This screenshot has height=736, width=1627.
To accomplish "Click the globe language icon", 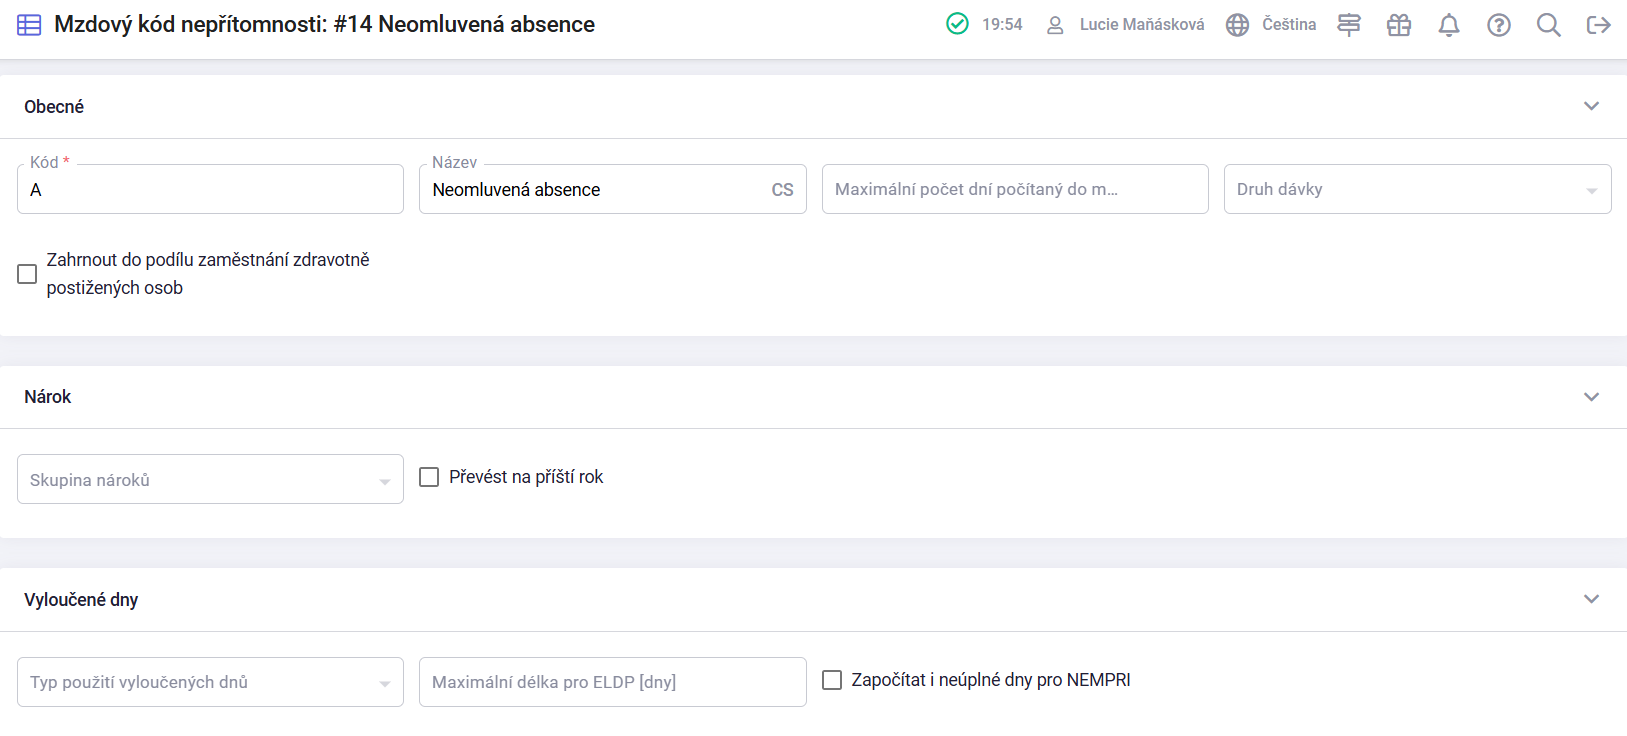I will pyautogui.click(x=1237, y=25).
